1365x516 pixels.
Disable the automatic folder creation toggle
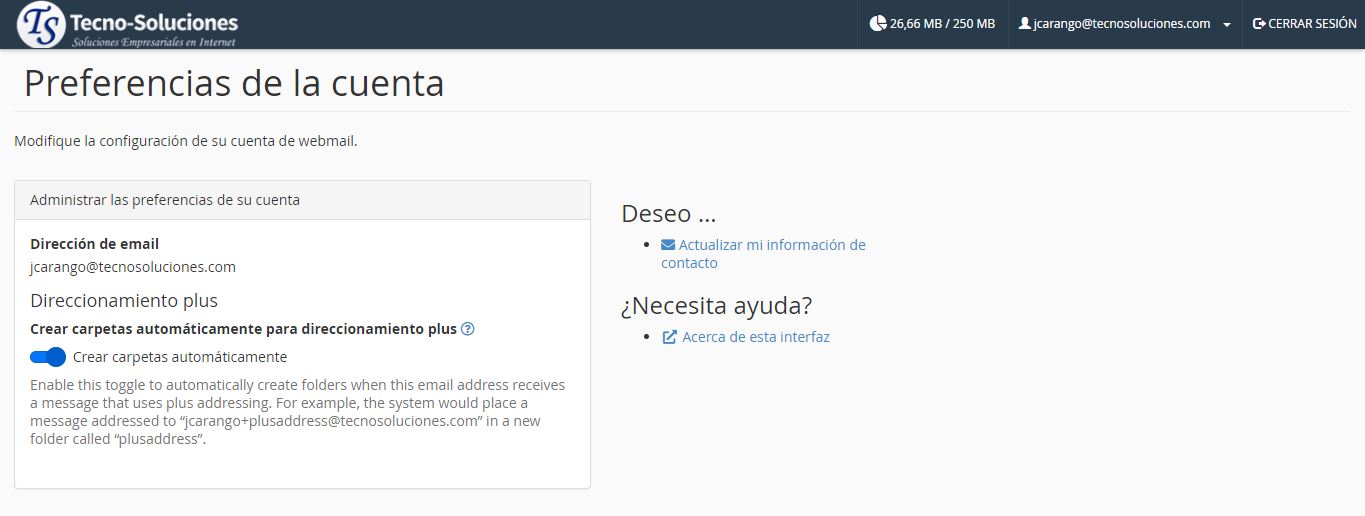tap(48, 357)
